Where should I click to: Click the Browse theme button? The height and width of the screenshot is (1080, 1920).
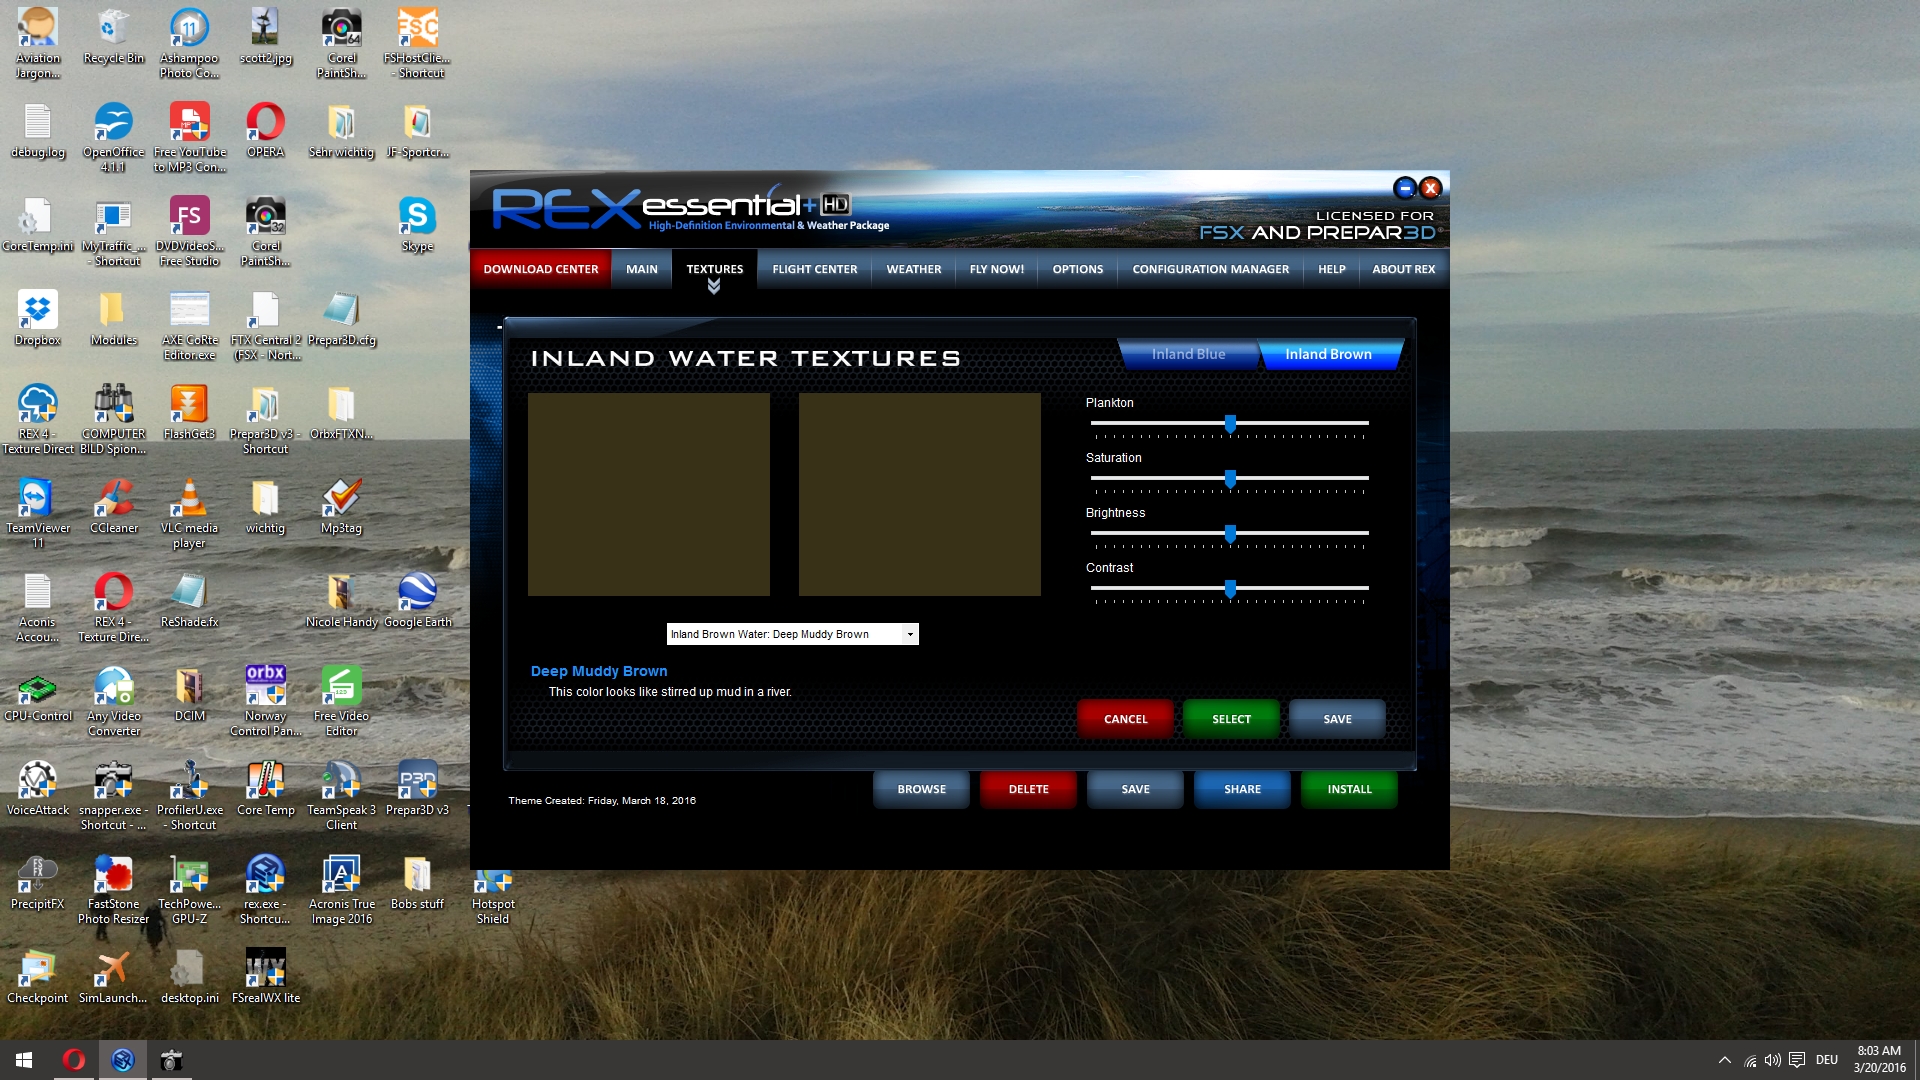pos(921,789)
